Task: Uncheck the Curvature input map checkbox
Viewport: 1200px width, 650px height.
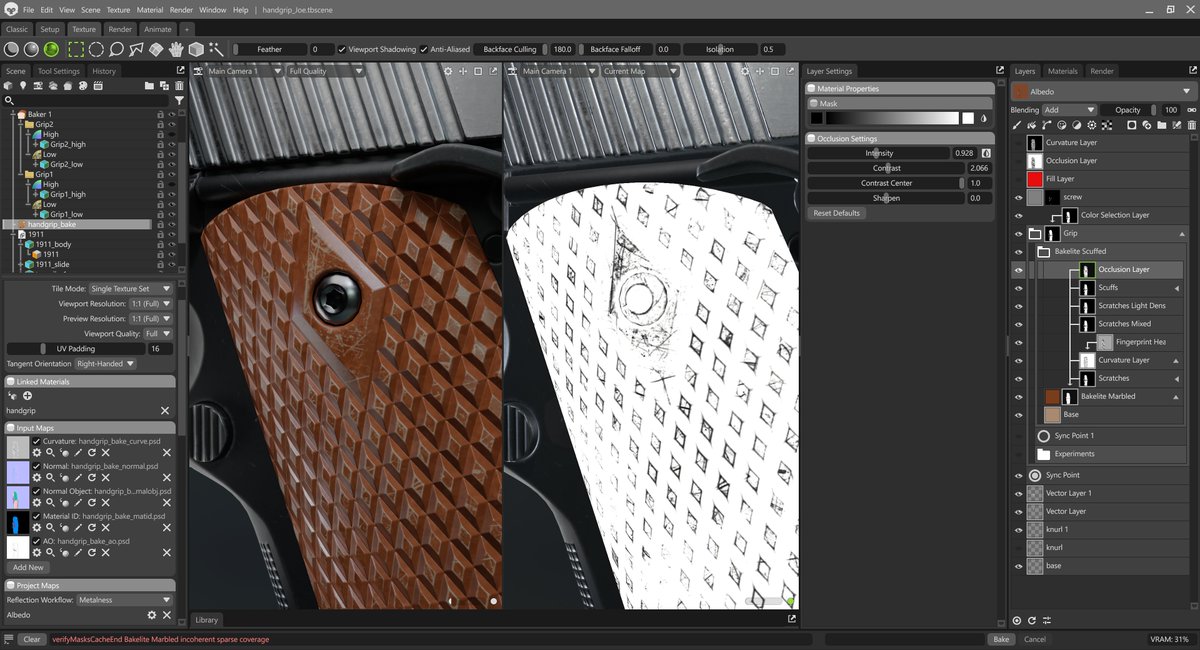Action: click(37, 441)
